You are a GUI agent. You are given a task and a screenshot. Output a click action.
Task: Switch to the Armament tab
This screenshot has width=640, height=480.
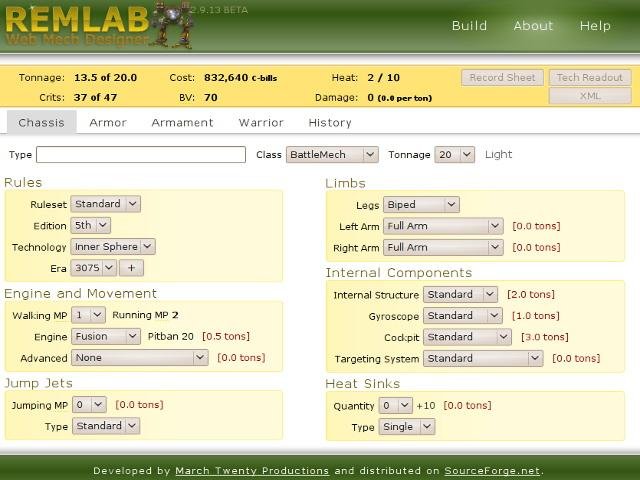click(x=182, y=123)
